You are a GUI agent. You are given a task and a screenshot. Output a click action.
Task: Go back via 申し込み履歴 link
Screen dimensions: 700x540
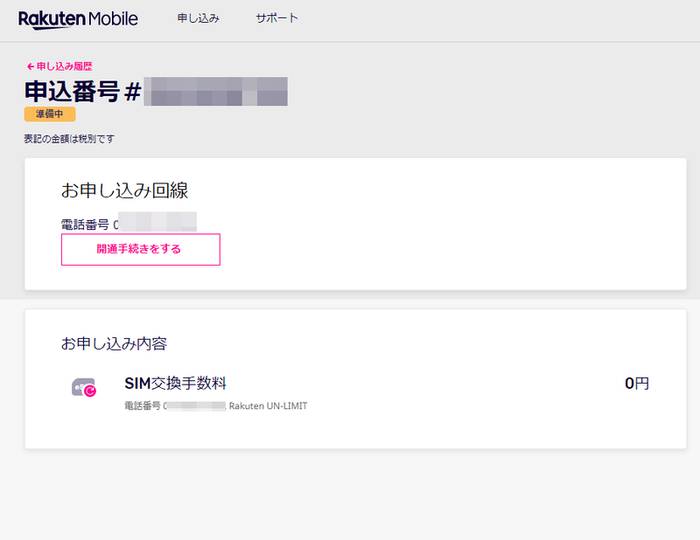tap(59, 66)
